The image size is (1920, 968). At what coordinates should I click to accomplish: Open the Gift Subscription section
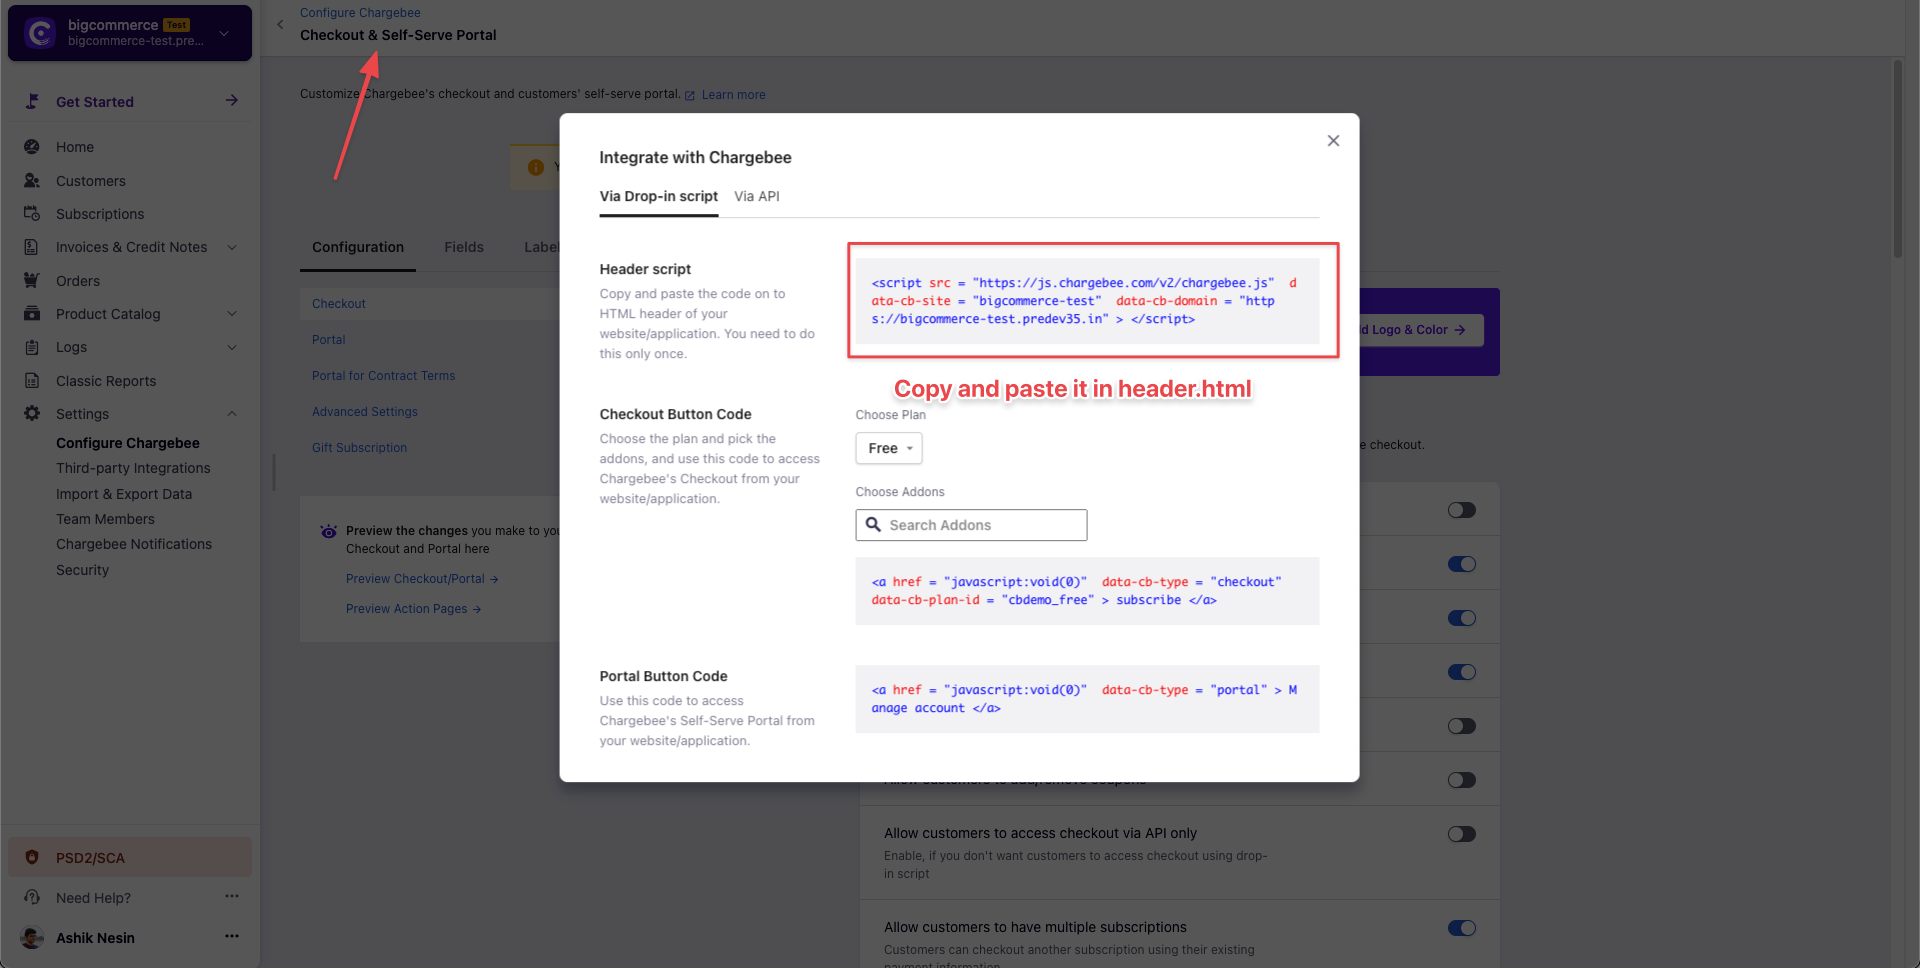359,448
